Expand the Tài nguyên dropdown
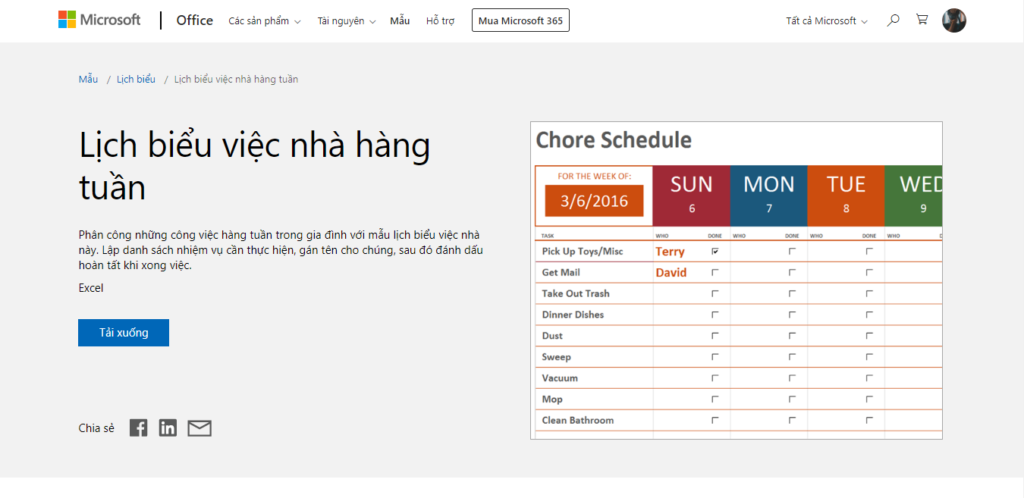The width and height of the screenshot is (1024, 498). (x=346, y=21)
